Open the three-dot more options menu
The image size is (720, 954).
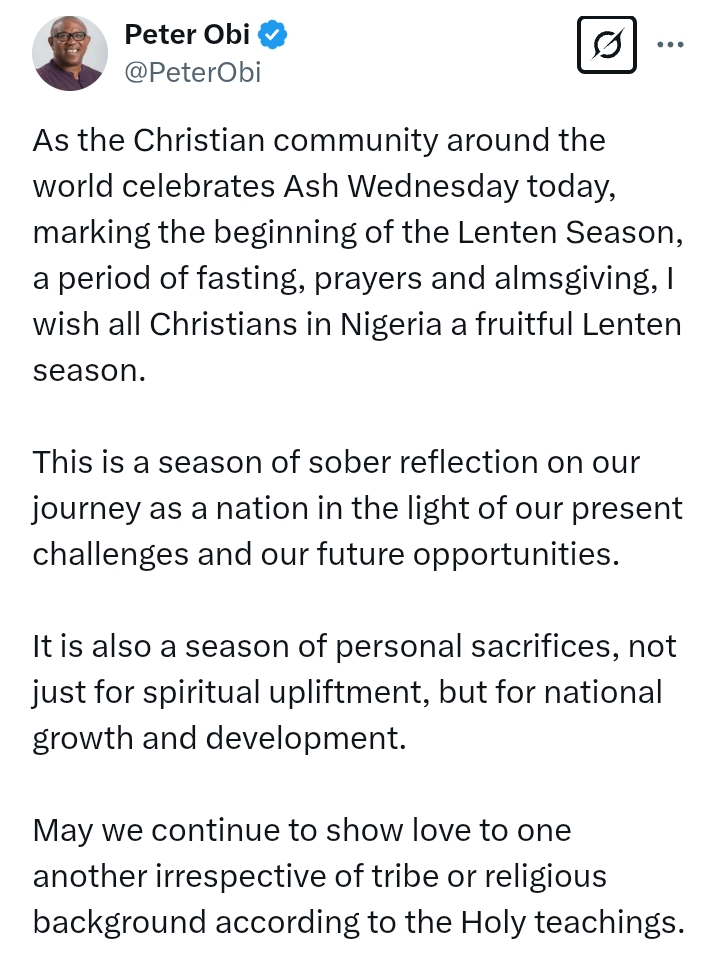tap(670, 44)
